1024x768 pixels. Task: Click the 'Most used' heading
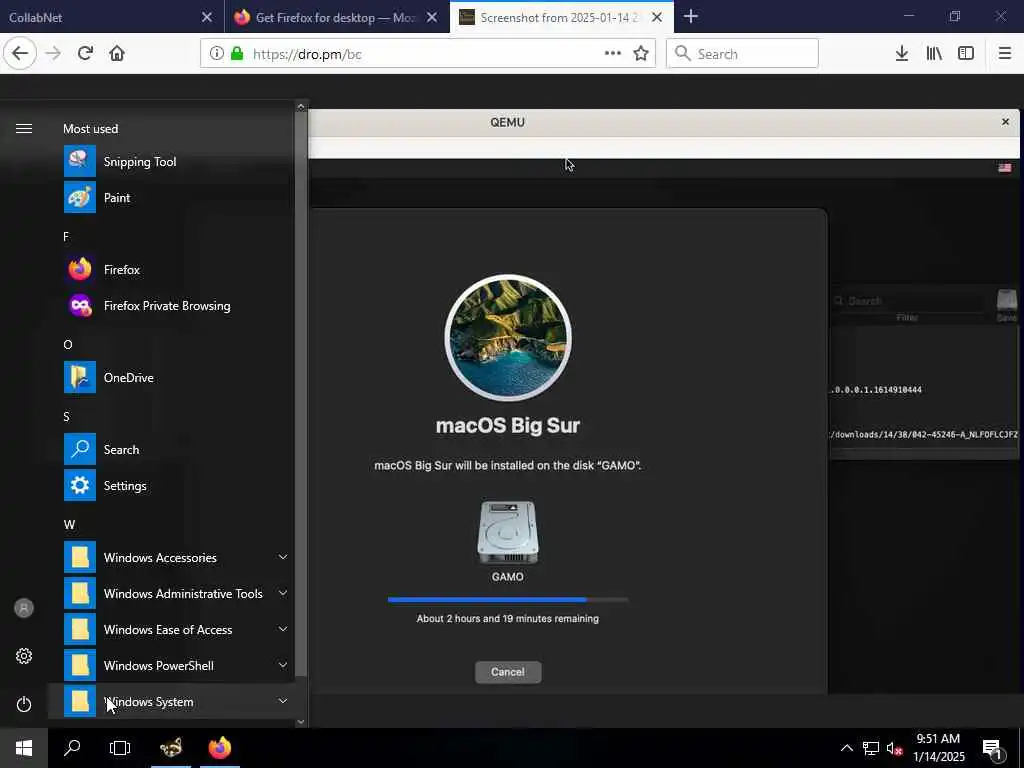click(91, 129)
